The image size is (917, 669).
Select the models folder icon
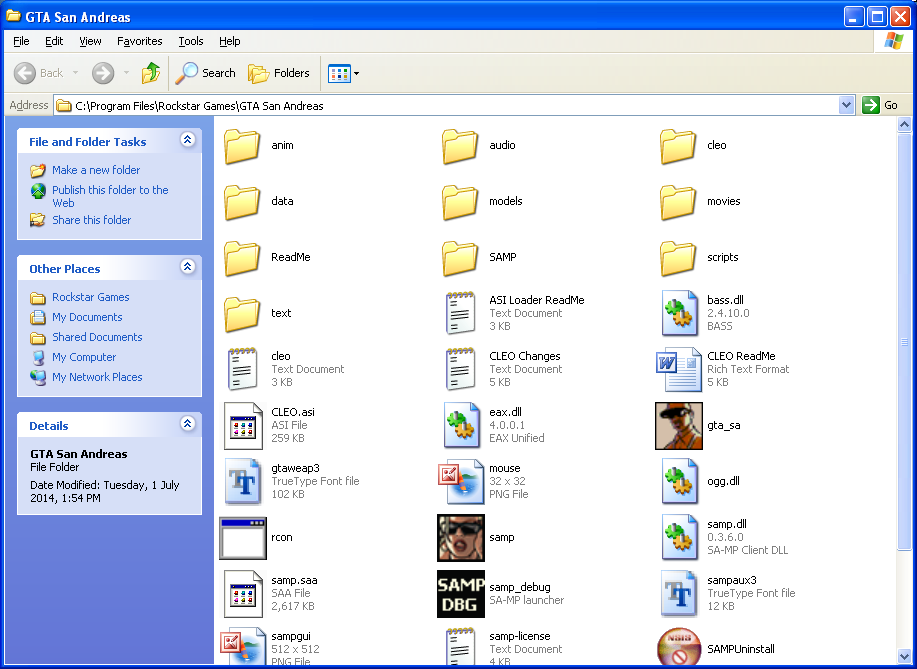(x=460, y=202)
